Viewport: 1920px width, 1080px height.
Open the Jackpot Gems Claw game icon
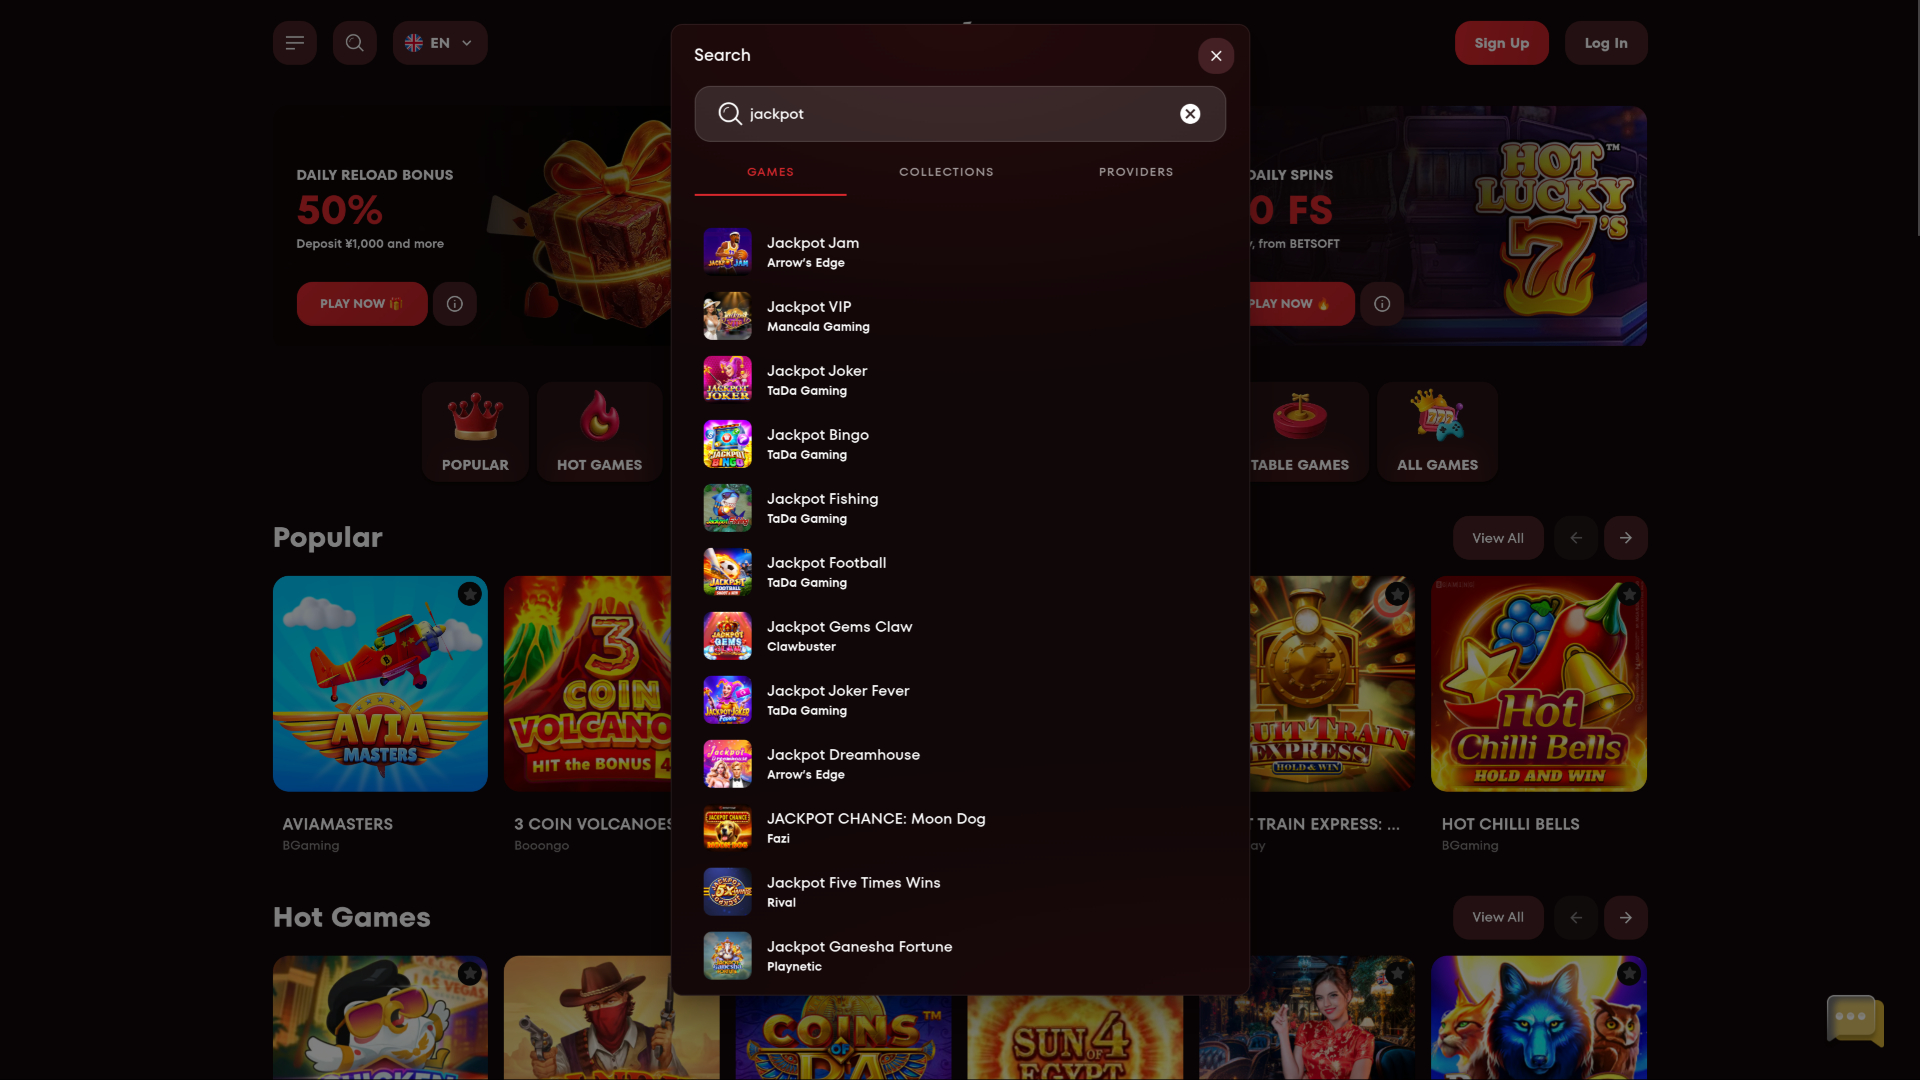tap(727, 636)
